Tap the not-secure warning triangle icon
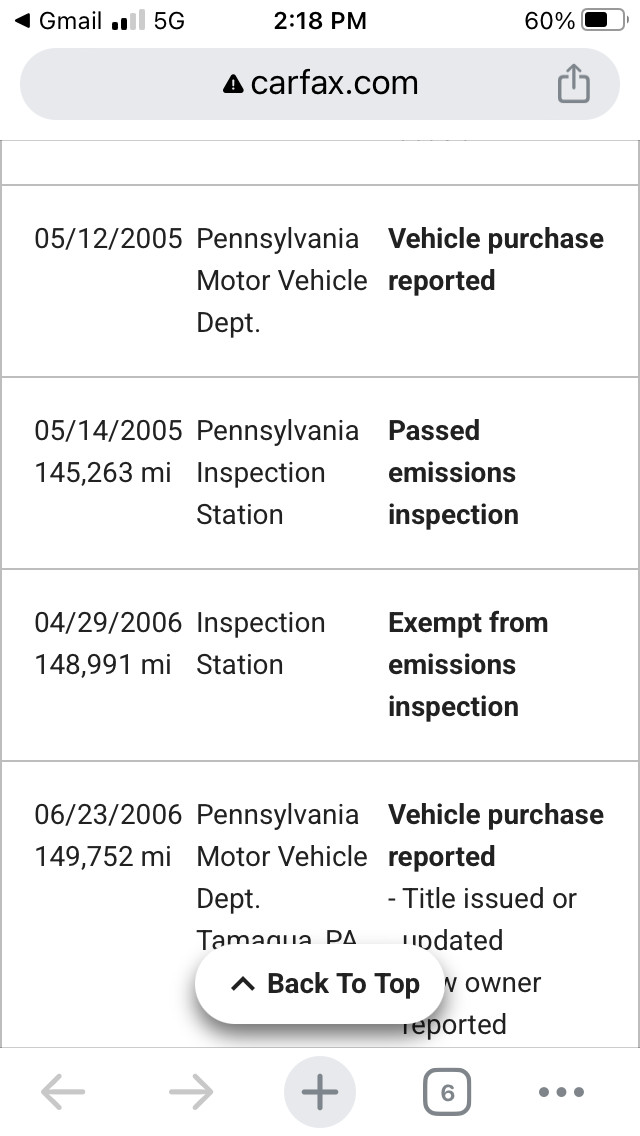 click(x=233, y=85)
